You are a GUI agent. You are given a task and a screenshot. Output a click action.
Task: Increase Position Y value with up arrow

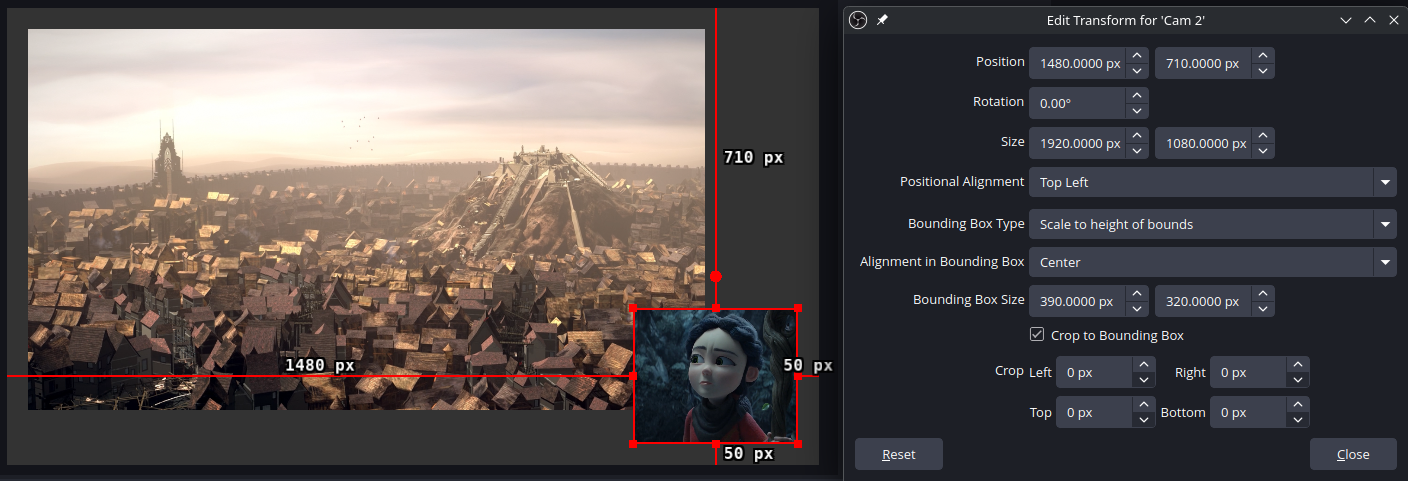(1263, 55)
